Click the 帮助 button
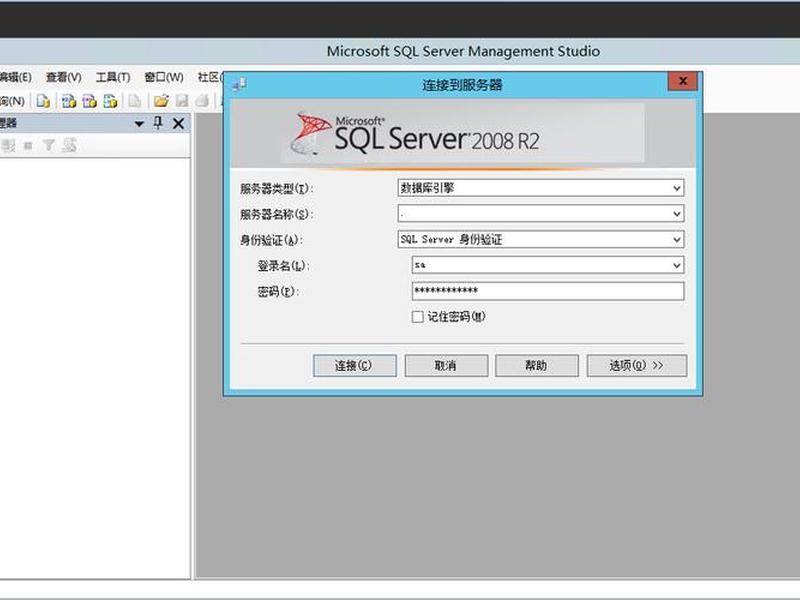800x600 pixels. (537, 366)
